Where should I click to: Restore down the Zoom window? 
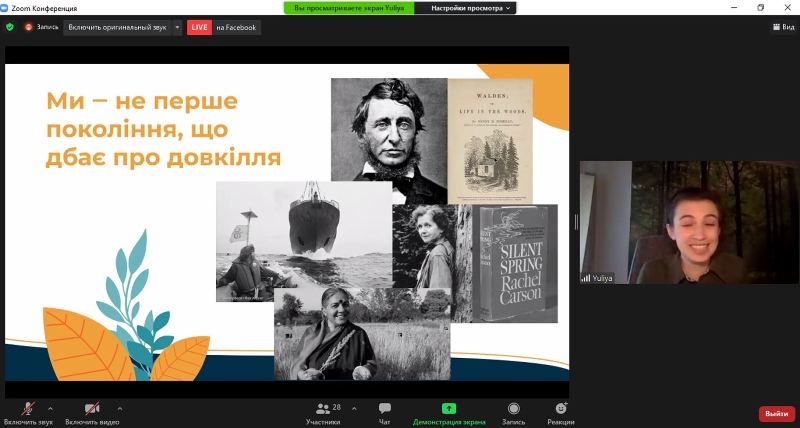point(761,8)
